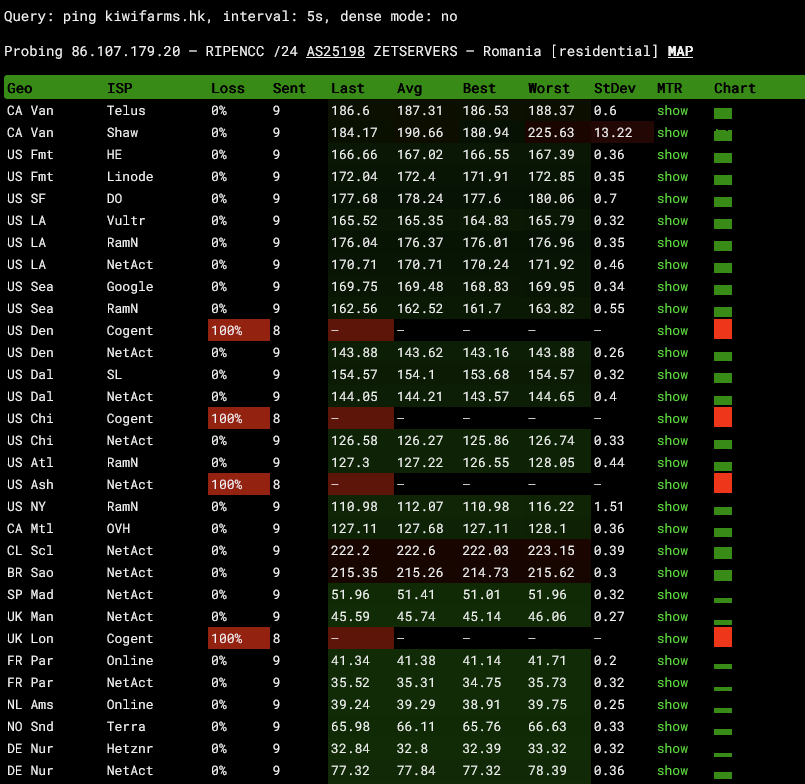
Task: Show MTR for US Den Cogent
Action: point(673,331)
